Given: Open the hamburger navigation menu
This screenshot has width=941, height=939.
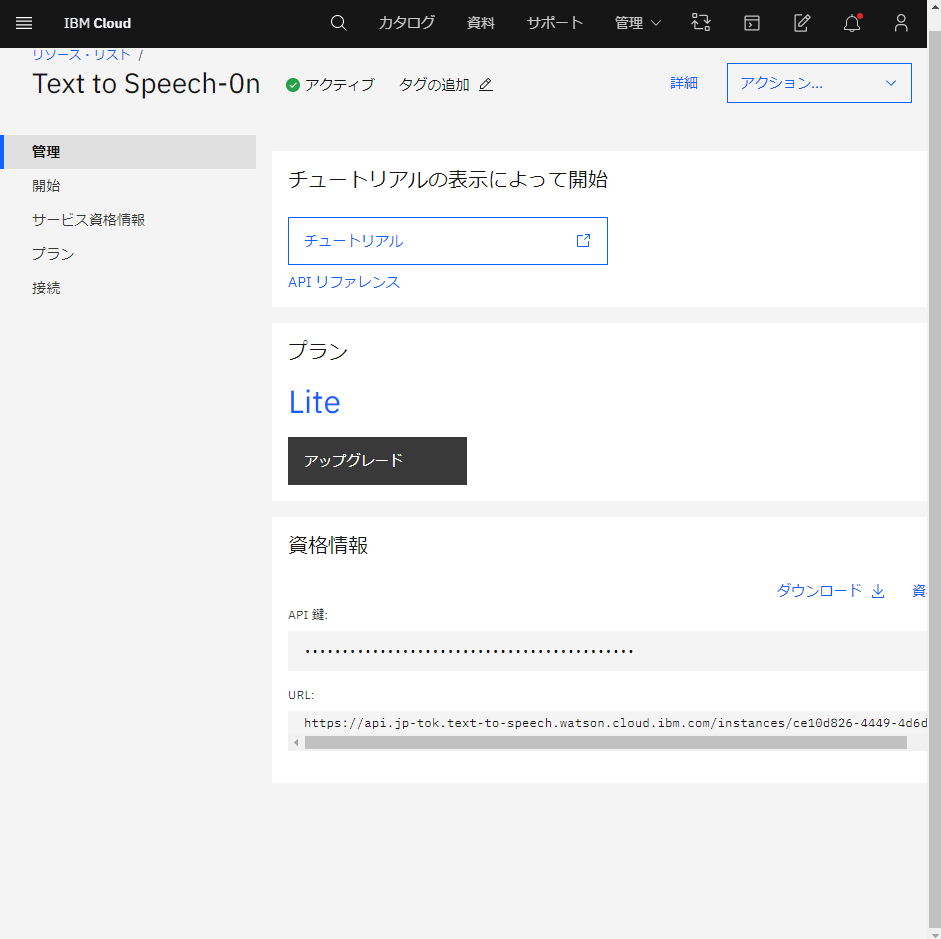Looking at the screenshot, I should point(24,23).
